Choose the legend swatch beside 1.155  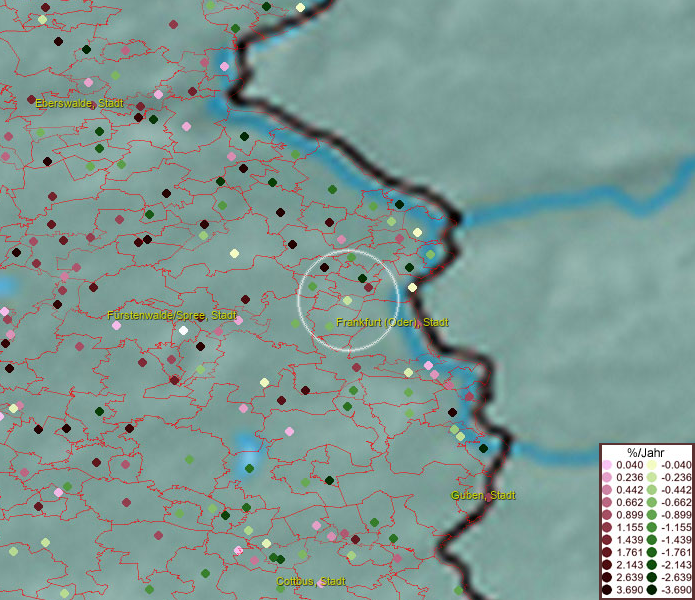(x=607, y=527)
